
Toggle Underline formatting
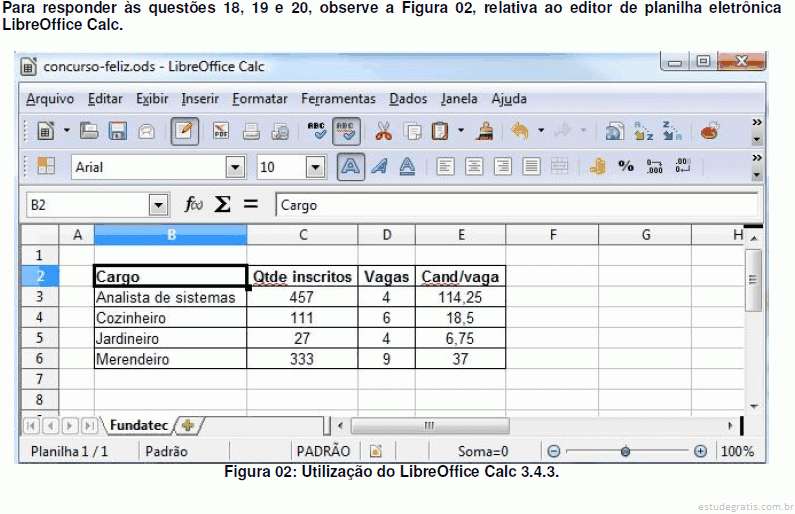tap(407, 166)
